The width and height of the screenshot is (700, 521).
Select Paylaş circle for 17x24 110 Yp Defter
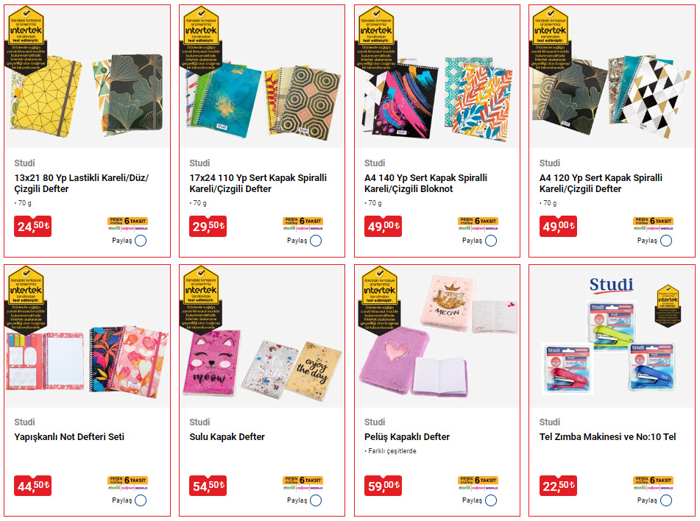(316, 241)
